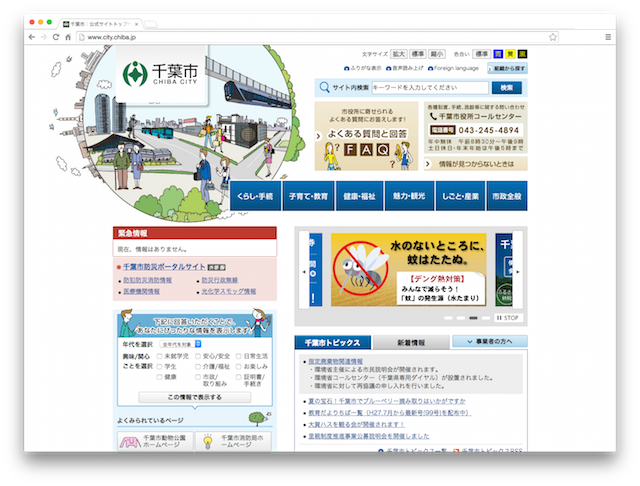This screenshot has height=486, width=640.
Task: Open the 防犯防災消防情報 link
Action: (147, 280)
